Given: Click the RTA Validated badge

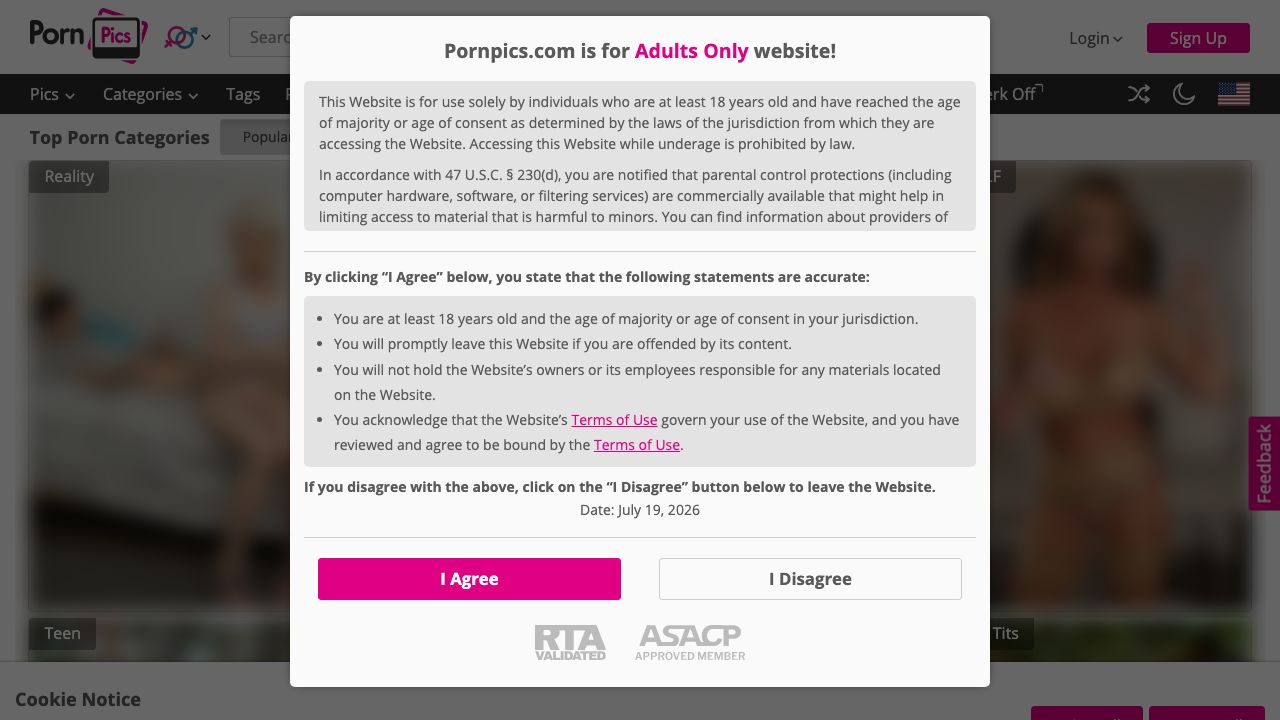Looking at the screenshot, I should 570,643.
